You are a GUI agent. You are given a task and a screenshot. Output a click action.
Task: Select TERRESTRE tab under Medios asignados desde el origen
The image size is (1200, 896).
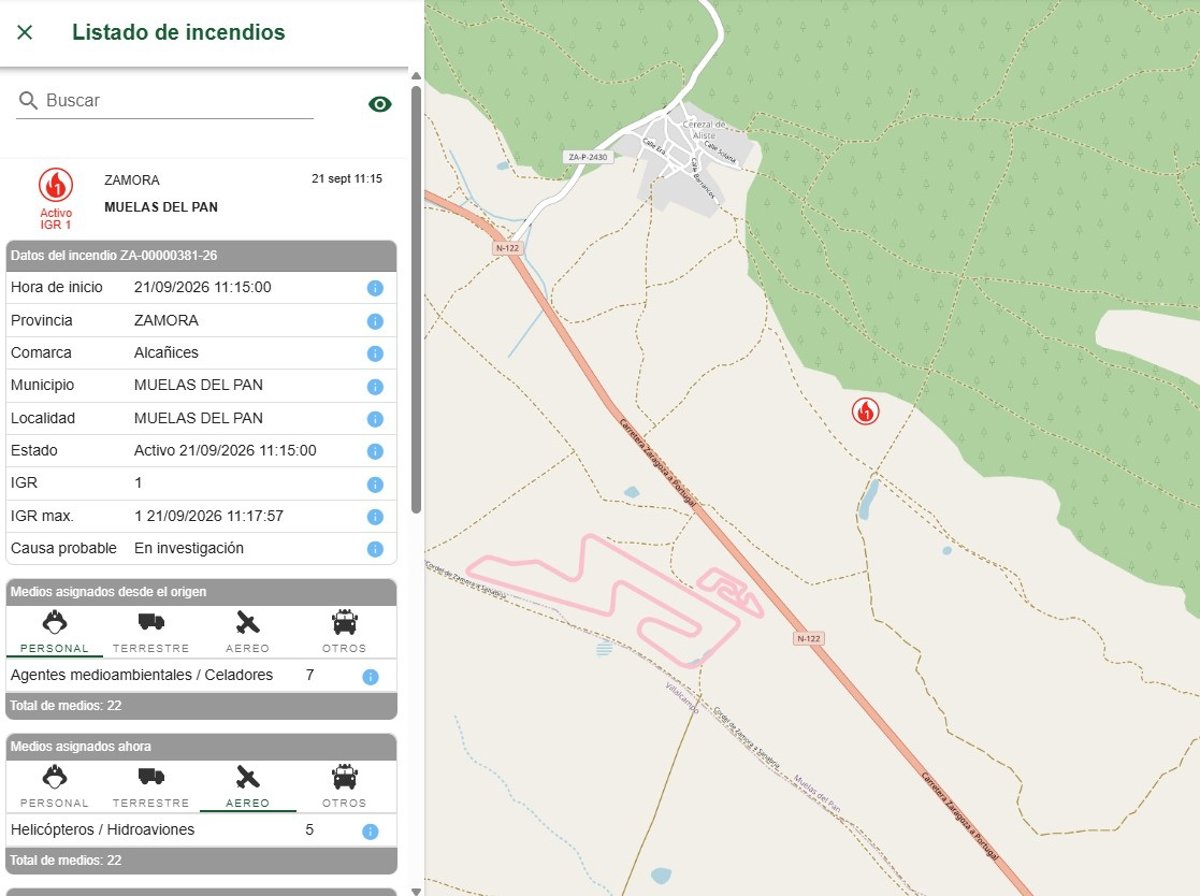pos(151,632)
